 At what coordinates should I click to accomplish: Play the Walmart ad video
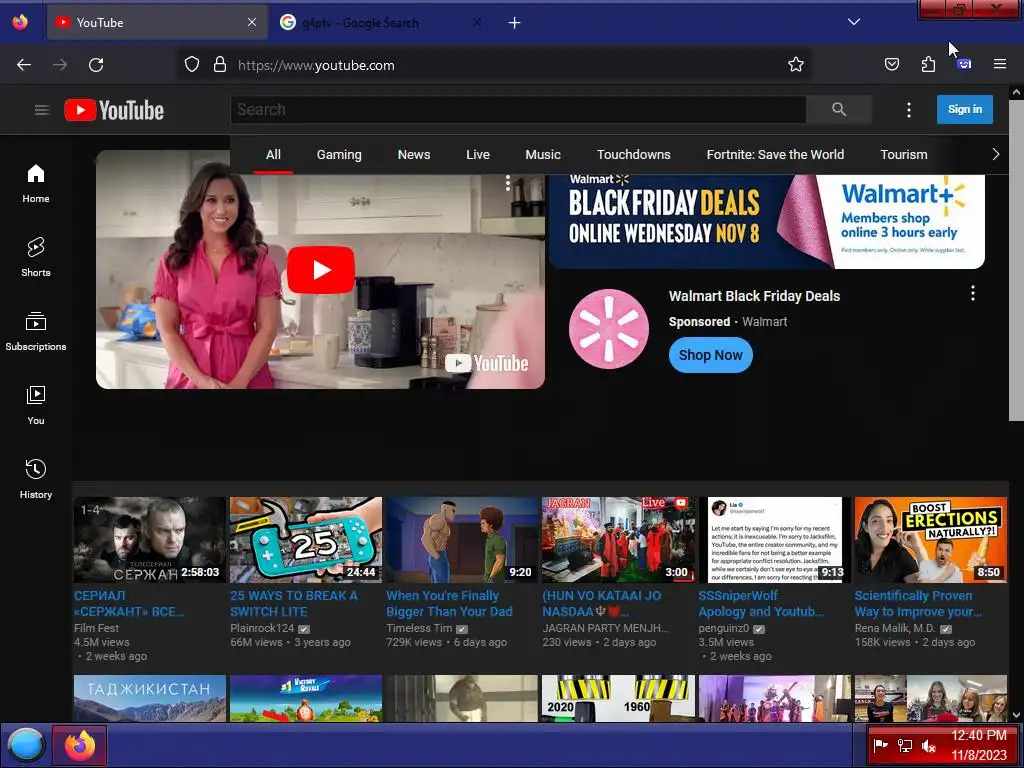pyautogui.click(x=321, y=270)
